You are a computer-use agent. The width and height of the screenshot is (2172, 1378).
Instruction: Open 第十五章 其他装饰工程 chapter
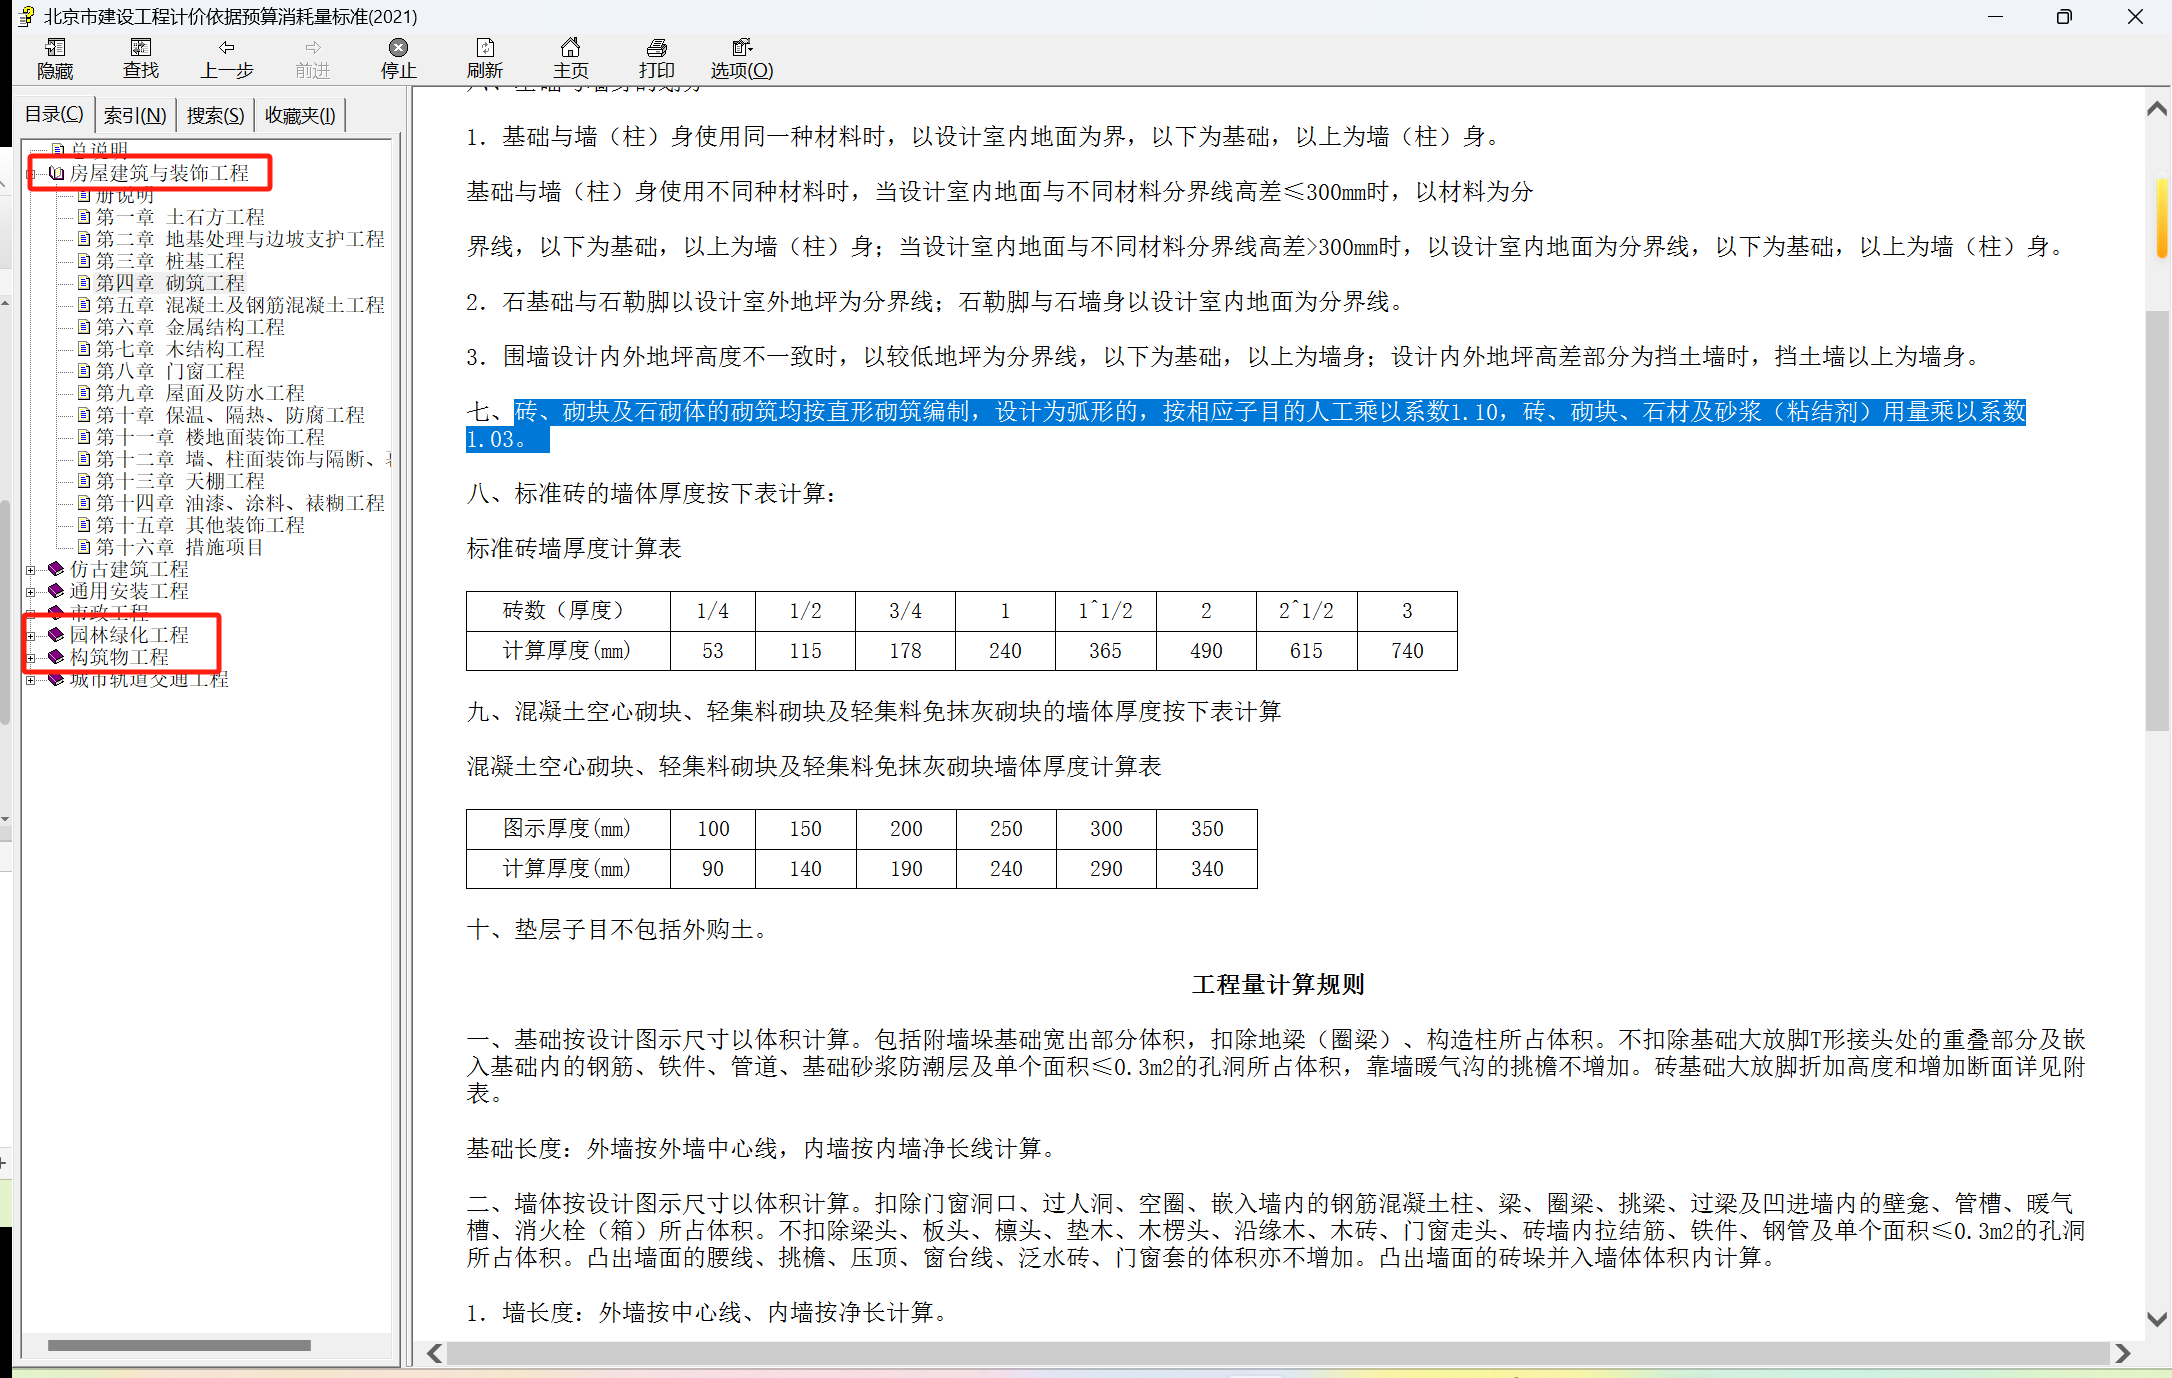click(x=200, y=525)
